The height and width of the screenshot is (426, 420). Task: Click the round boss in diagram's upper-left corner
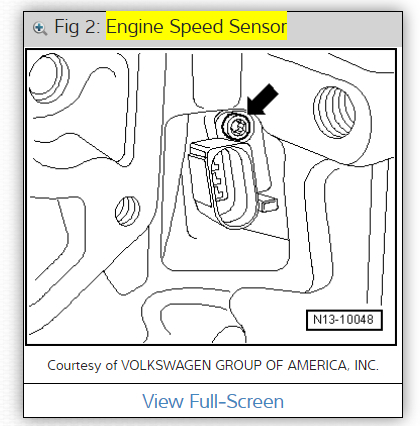(49, 79)
